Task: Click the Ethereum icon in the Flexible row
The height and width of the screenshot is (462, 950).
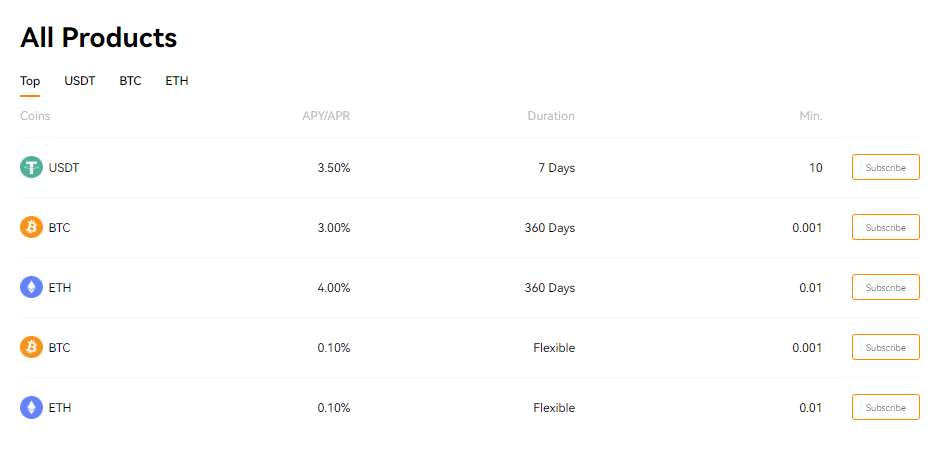Action: pos(32,407)
